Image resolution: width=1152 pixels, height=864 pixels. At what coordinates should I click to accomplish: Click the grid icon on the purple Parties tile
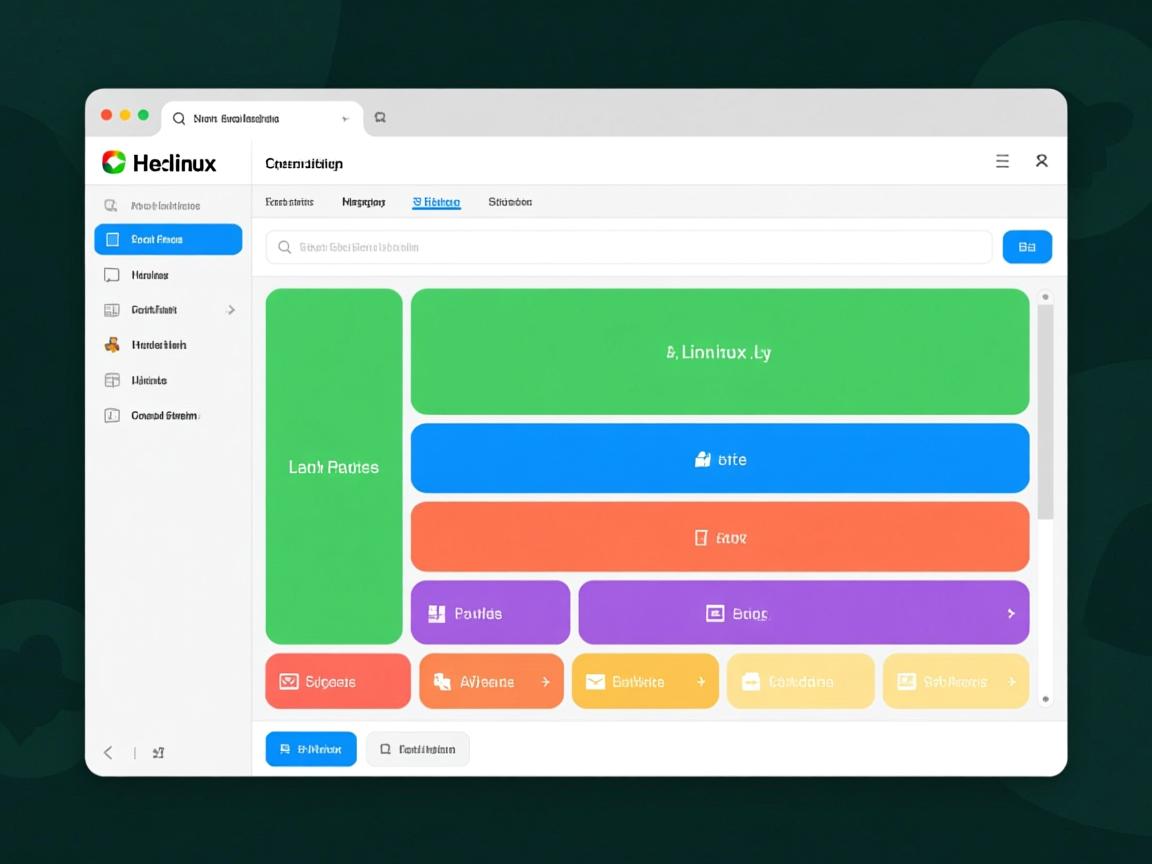coord(436,614)
